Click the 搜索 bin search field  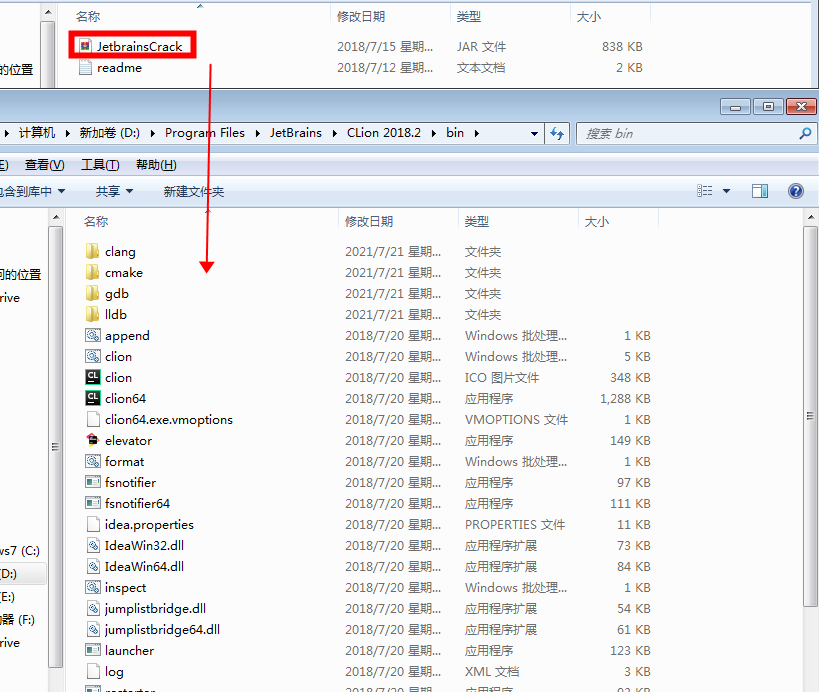point(688,133)
